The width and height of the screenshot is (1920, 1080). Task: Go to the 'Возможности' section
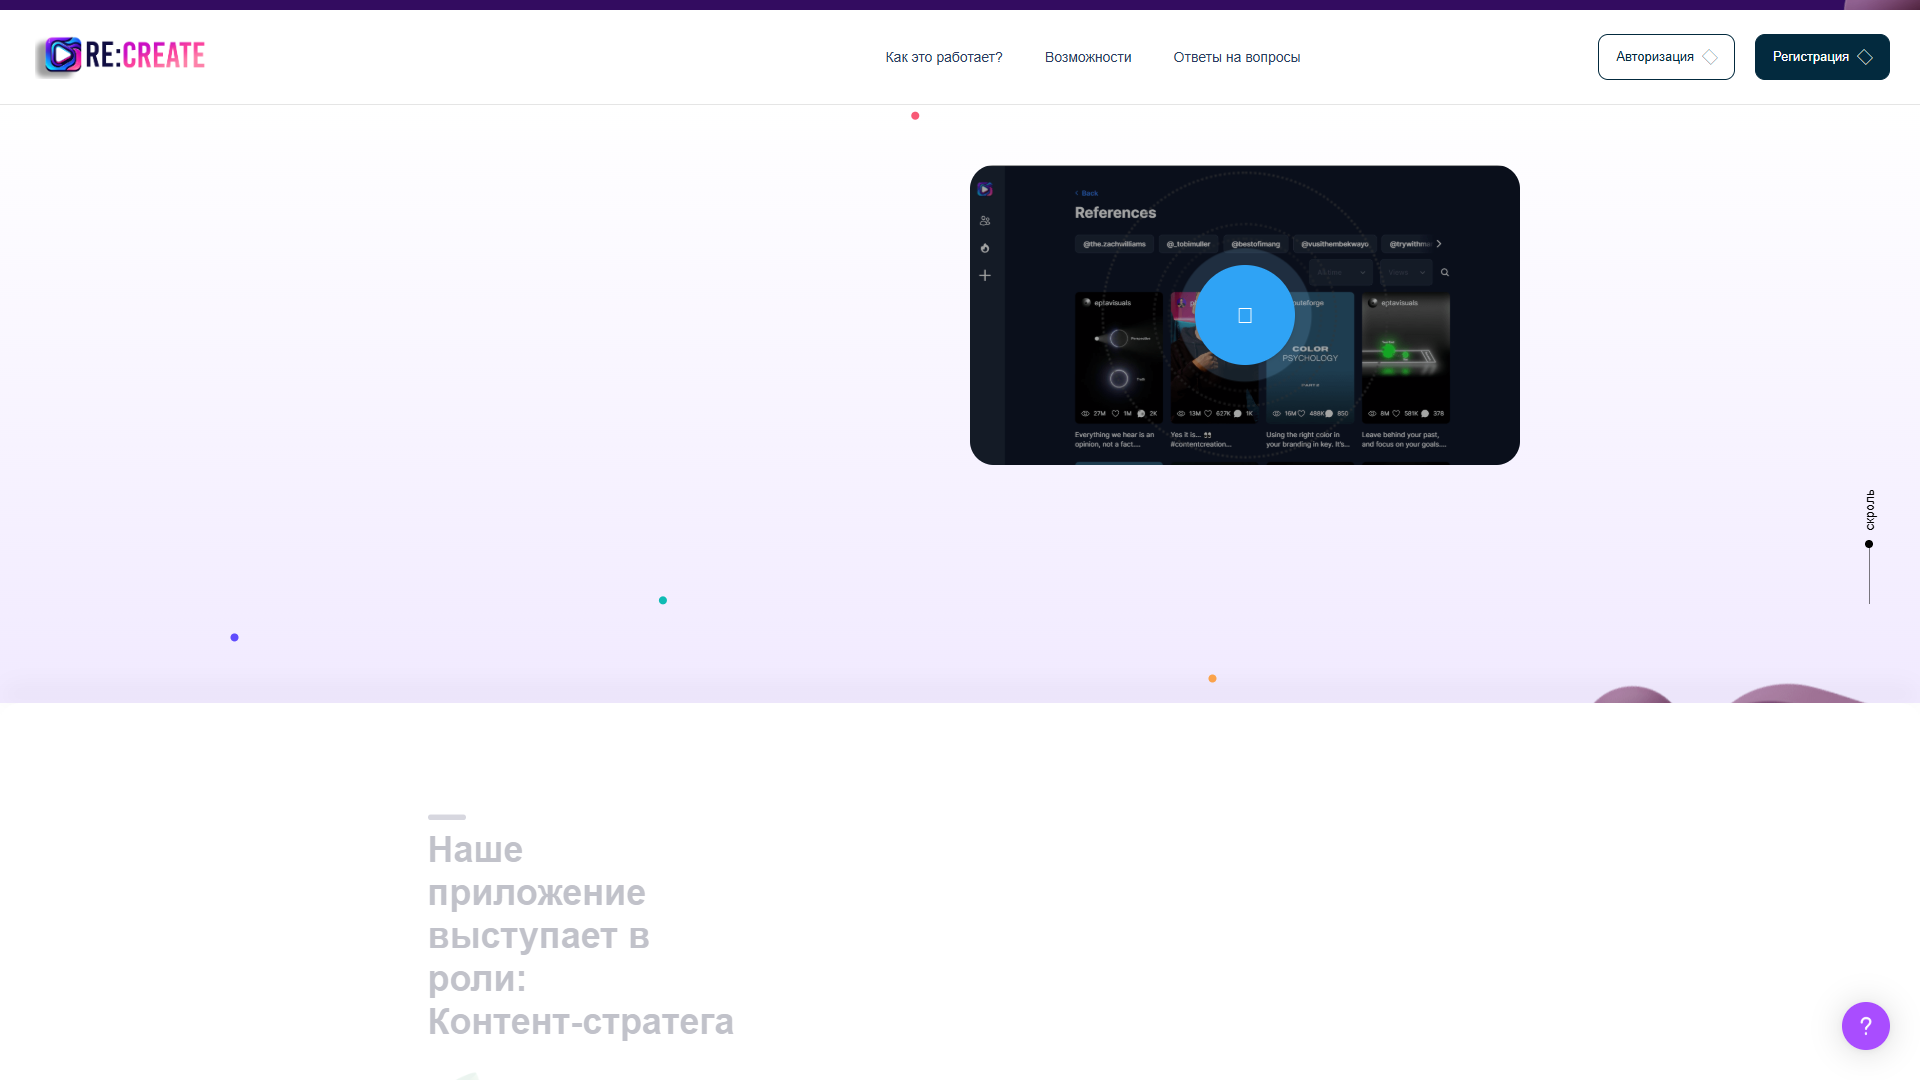pos(1088,57)
